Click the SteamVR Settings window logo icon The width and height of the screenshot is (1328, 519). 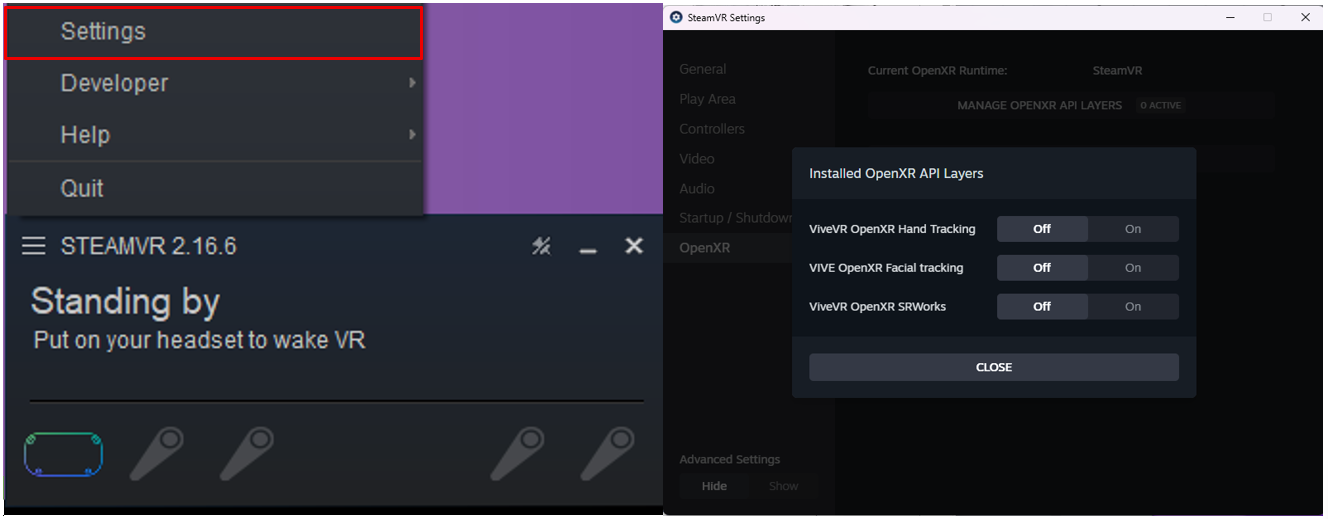676,17
